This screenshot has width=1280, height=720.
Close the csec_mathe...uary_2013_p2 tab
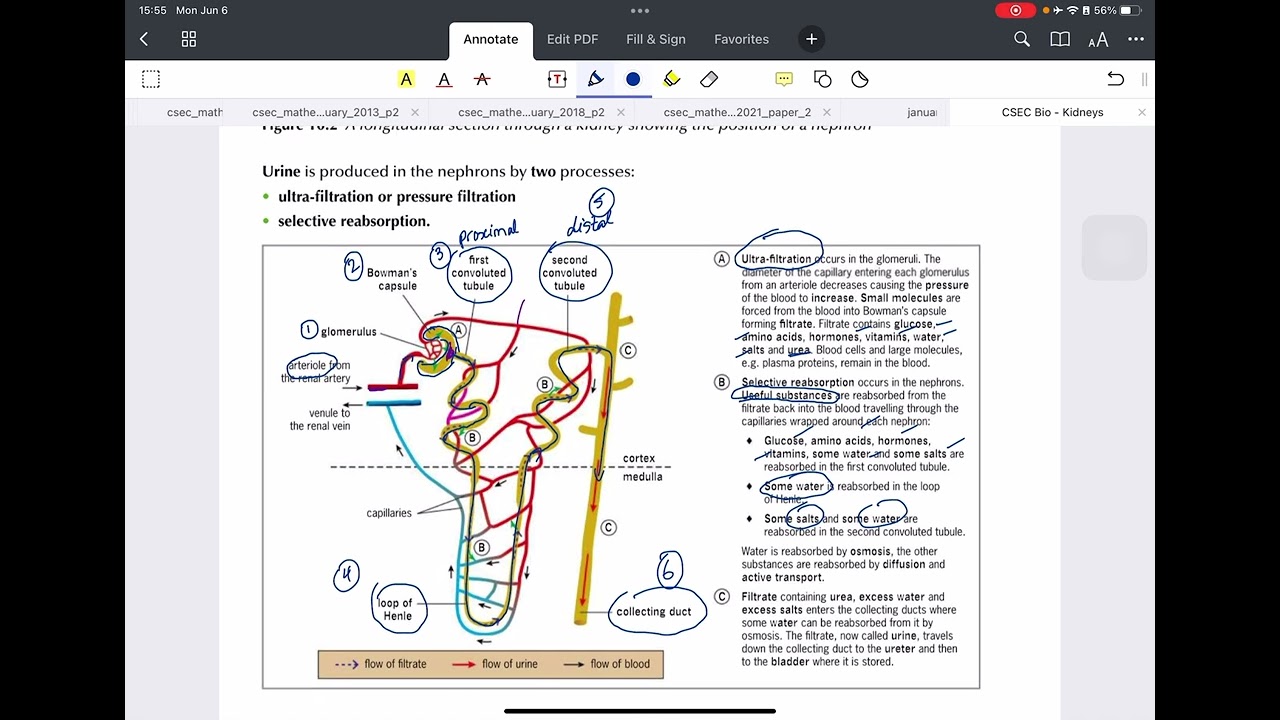[x=415, y=112]
